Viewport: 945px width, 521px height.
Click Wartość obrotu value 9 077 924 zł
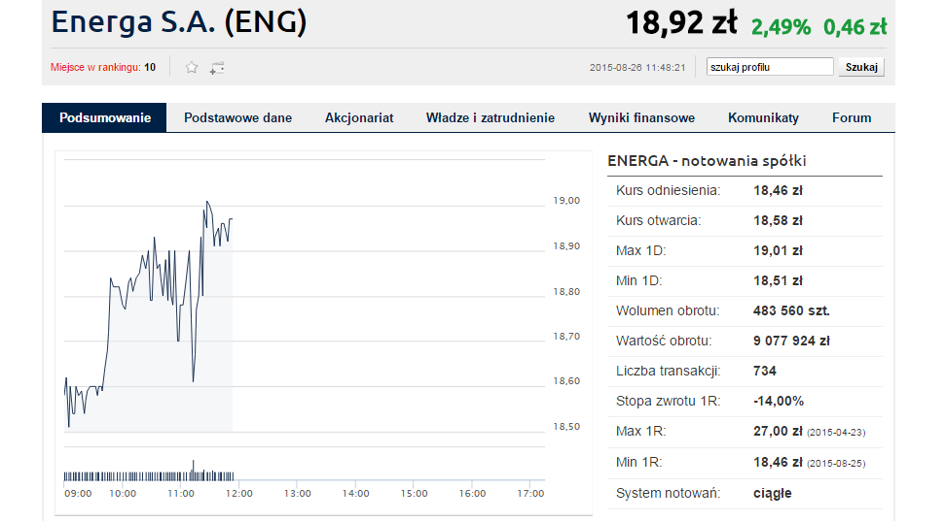click(x=791, y=341)
